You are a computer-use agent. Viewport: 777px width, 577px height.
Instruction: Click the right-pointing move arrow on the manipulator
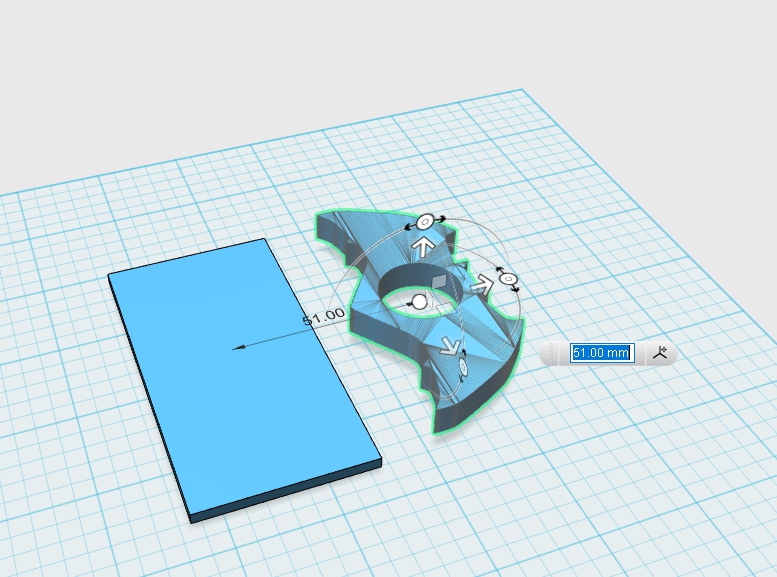pos(482,285)
